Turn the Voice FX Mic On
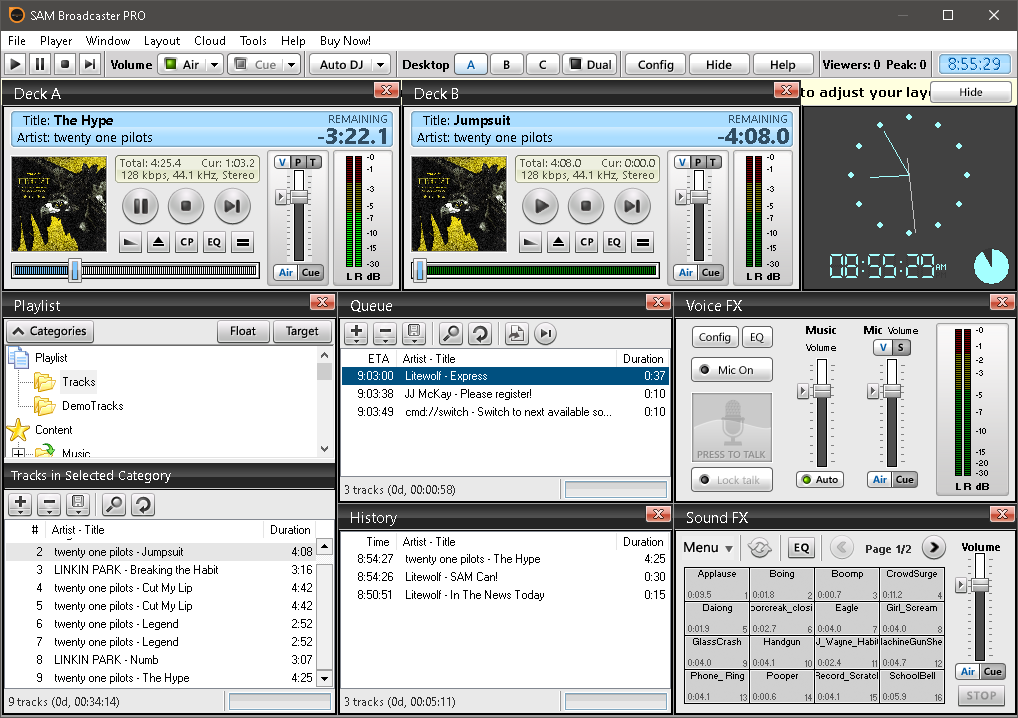This screenshot has height=718, width=1018. [x=732, y=370]
